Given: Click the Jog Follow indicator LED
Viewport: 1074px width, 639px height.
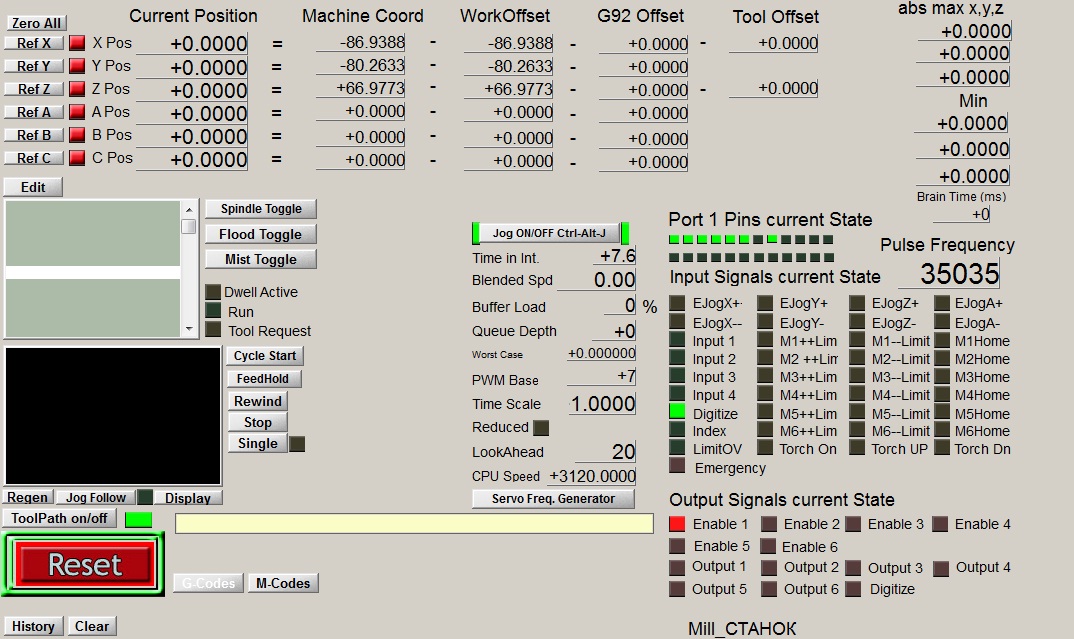Looking at the screenshot, I should [x=145, y=497].
